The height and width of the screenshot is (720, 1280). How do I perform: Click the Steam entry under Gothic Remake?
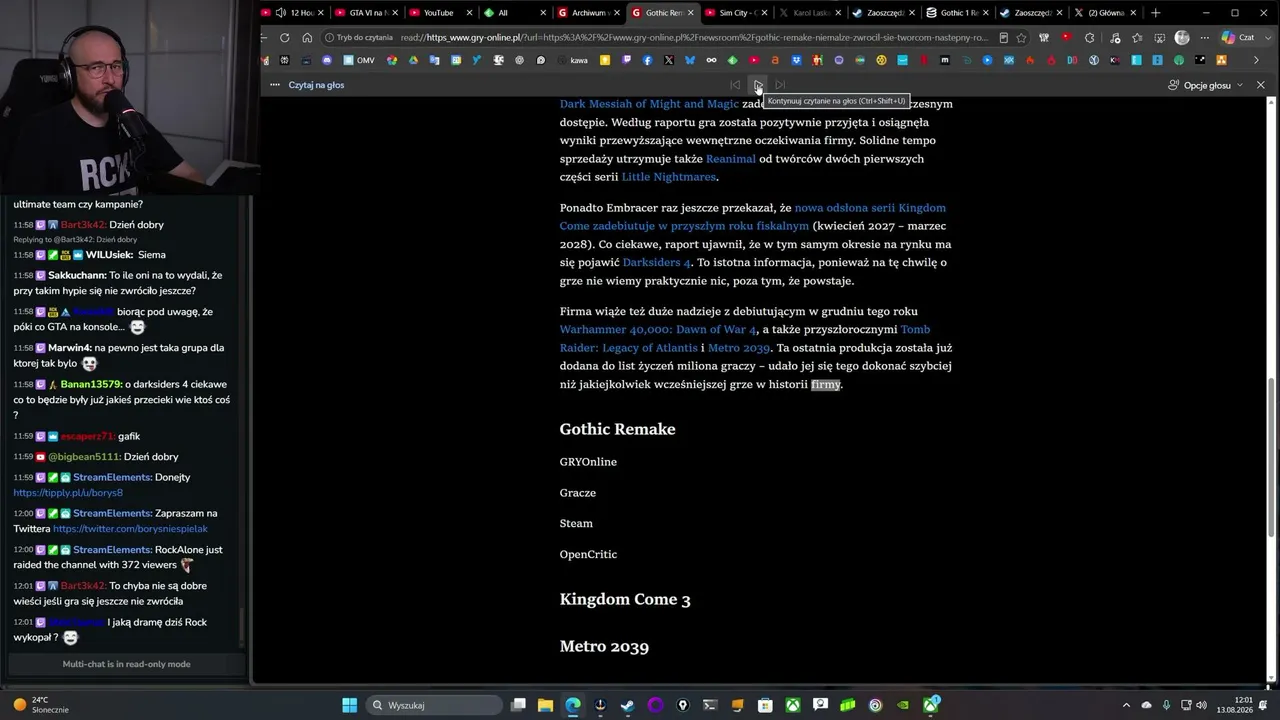tap(576, 524)
